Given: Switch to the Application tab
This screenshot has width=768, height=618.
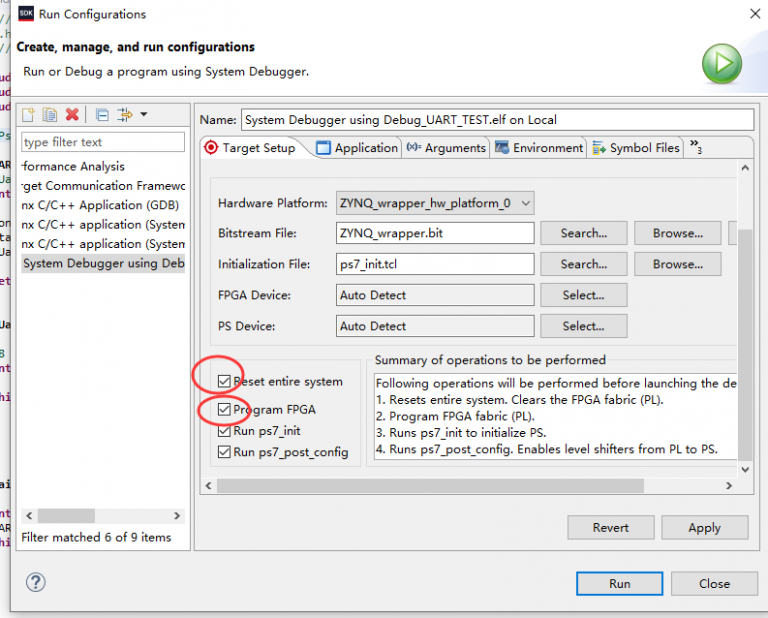Looking at the screenshot, I should pyautogui.click(x=357, y=148).
